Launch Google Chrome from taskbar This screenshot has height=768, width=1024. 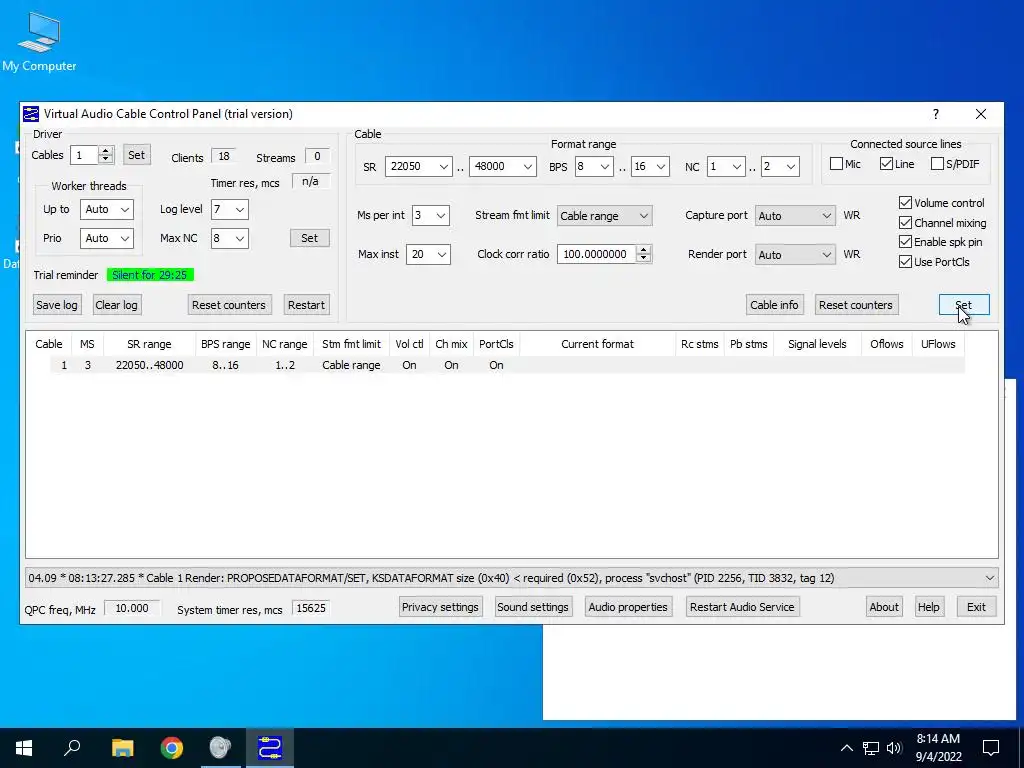[x=172, y=748]
